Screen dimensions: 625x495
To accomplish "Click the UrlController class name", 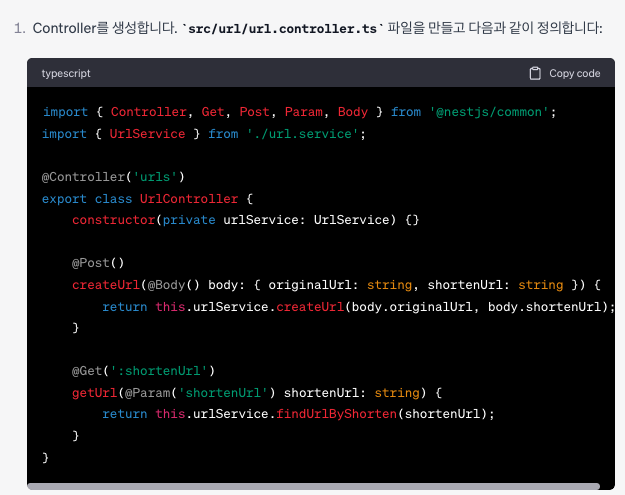I will [189, 198].
